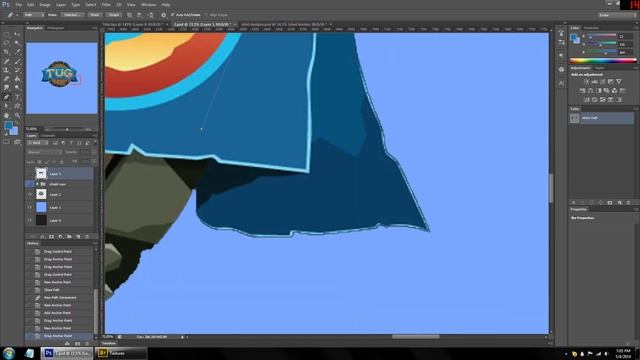Screen dimensions: 640x360
Task: Select the Lasso tool
Action: pos(7,43)
